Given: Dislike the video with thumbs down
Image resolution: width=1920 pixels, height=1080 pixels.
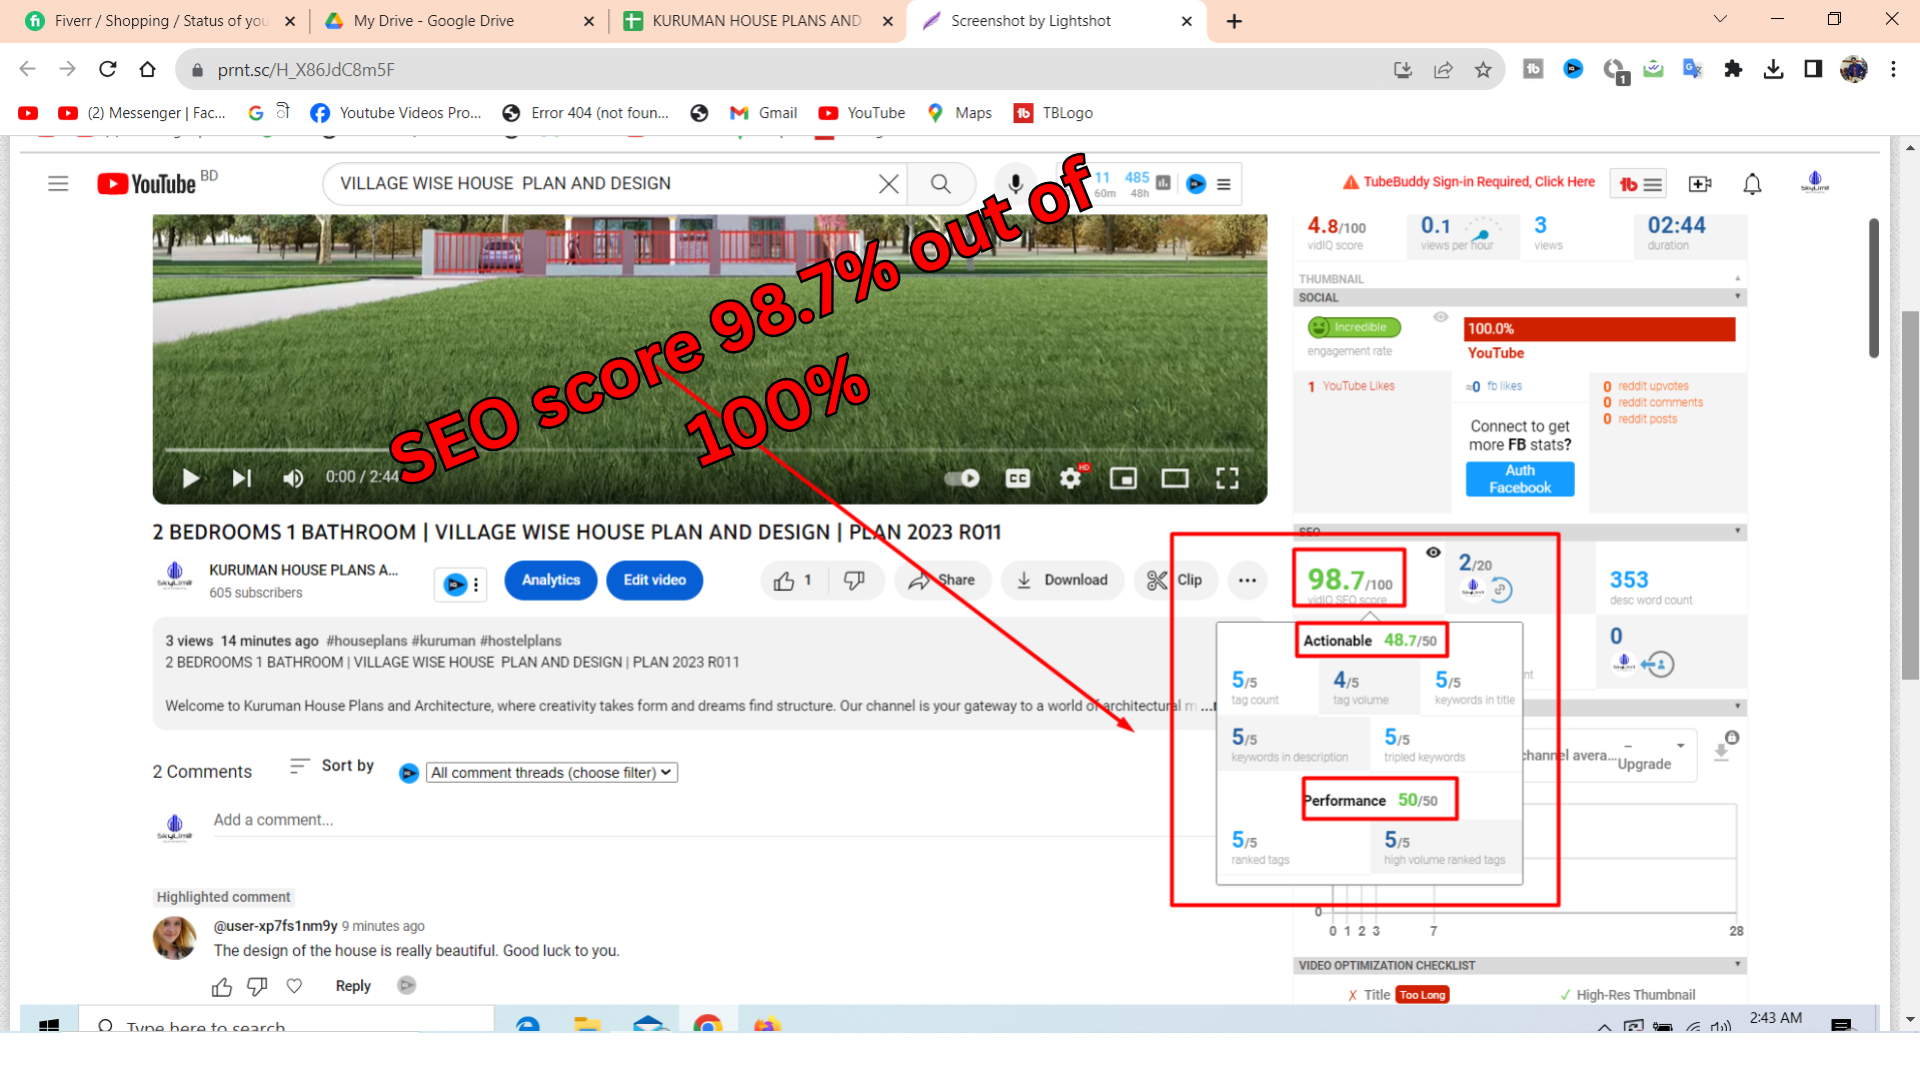Looking at the screenshot, I should 854,580.
